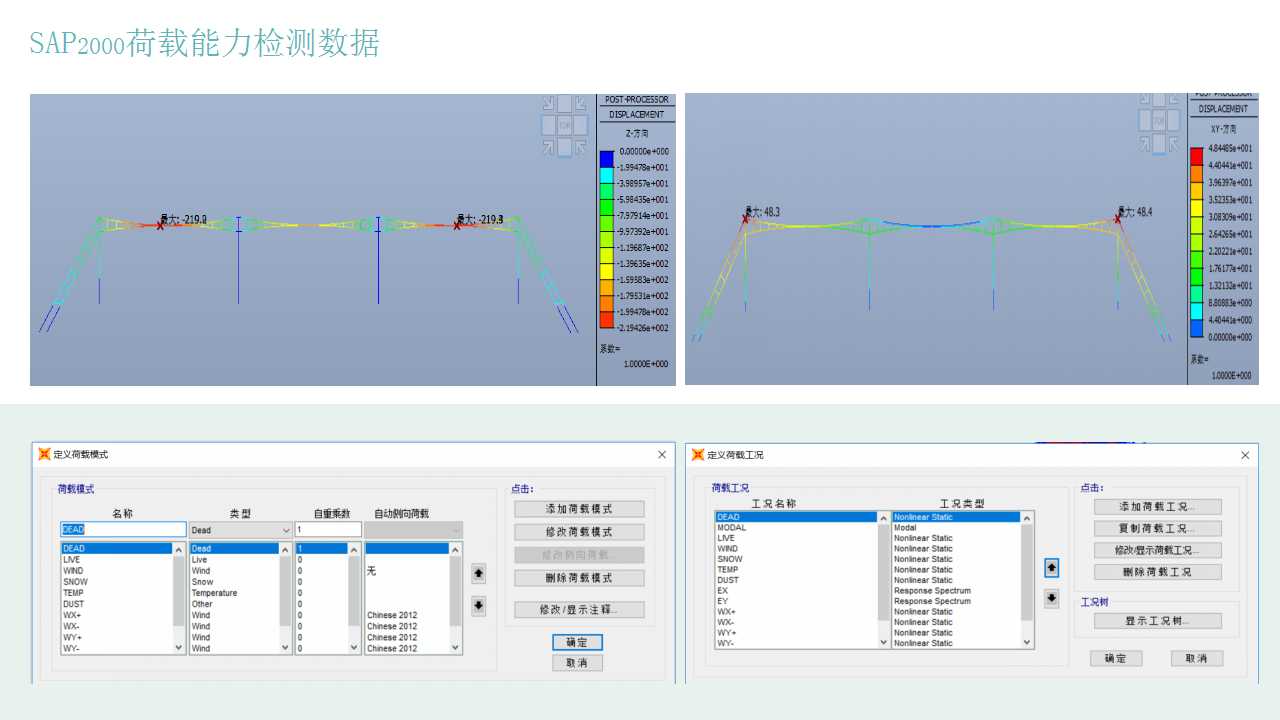This screenshot has height=720, width=1280.
Task: Move selected load pattern down with arrow button
Action: point(478,606)
